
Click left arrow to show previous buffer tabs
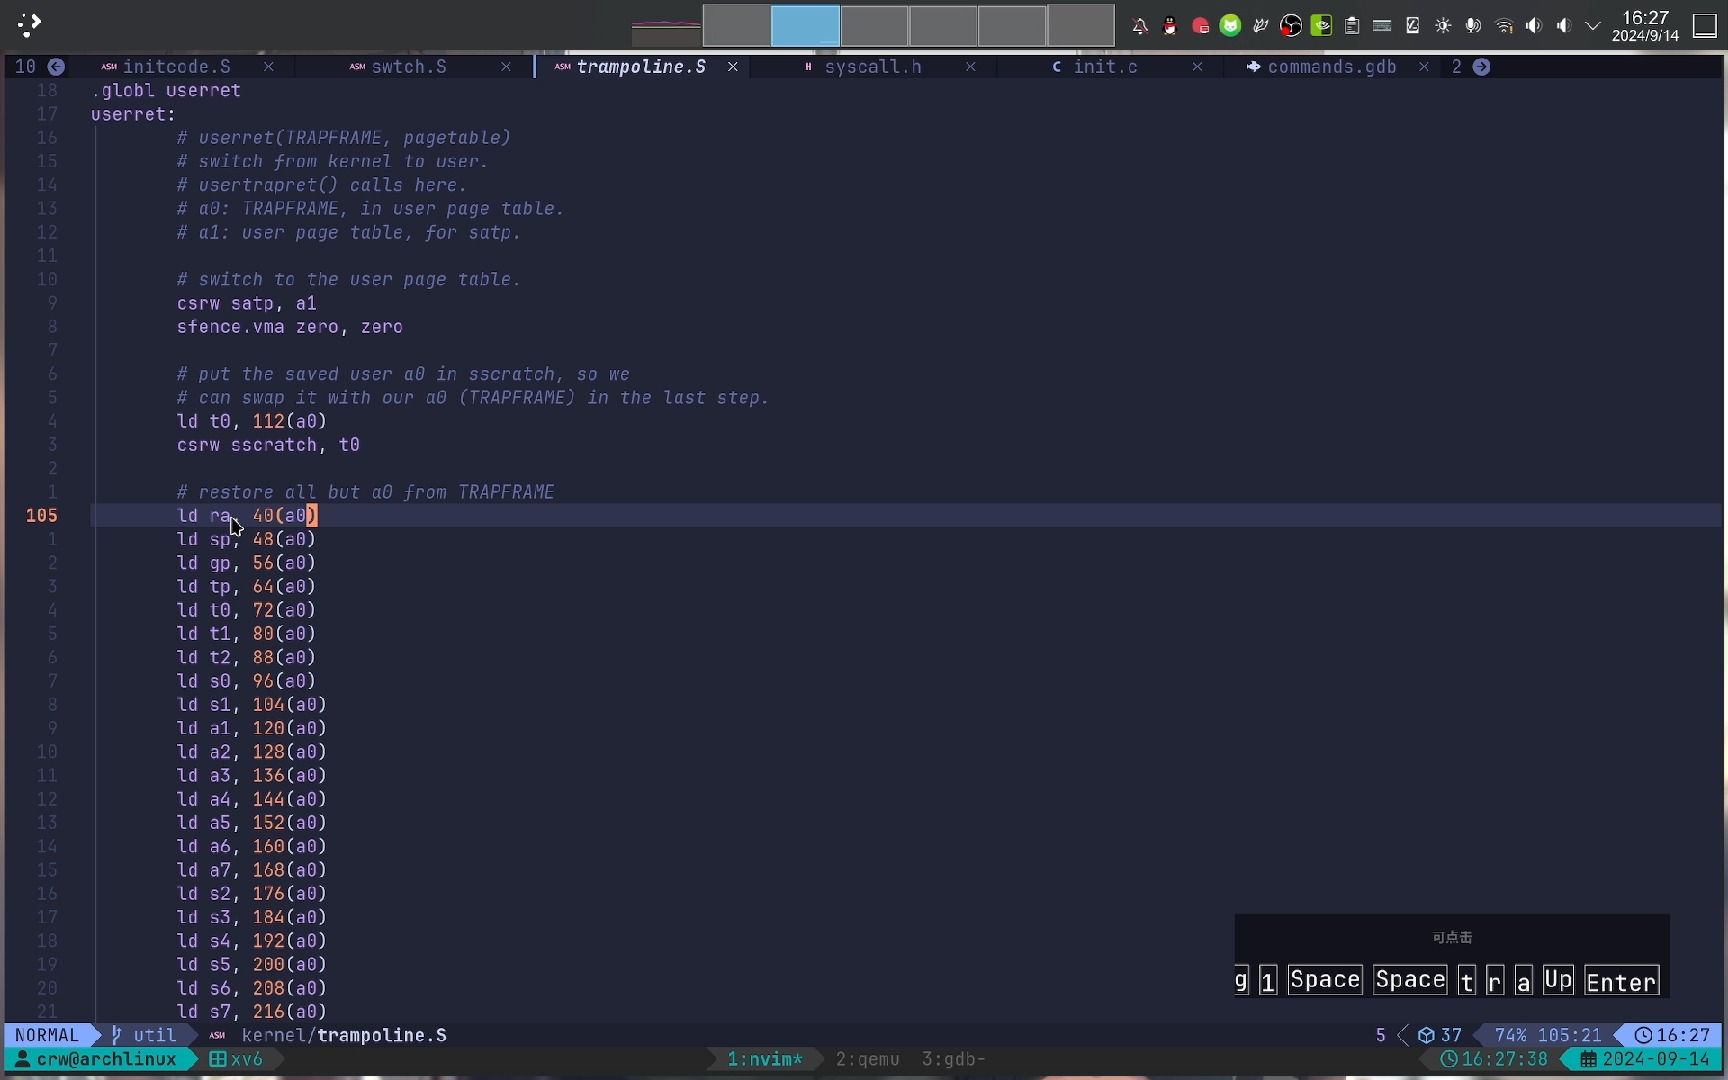(x=57, y=67)
